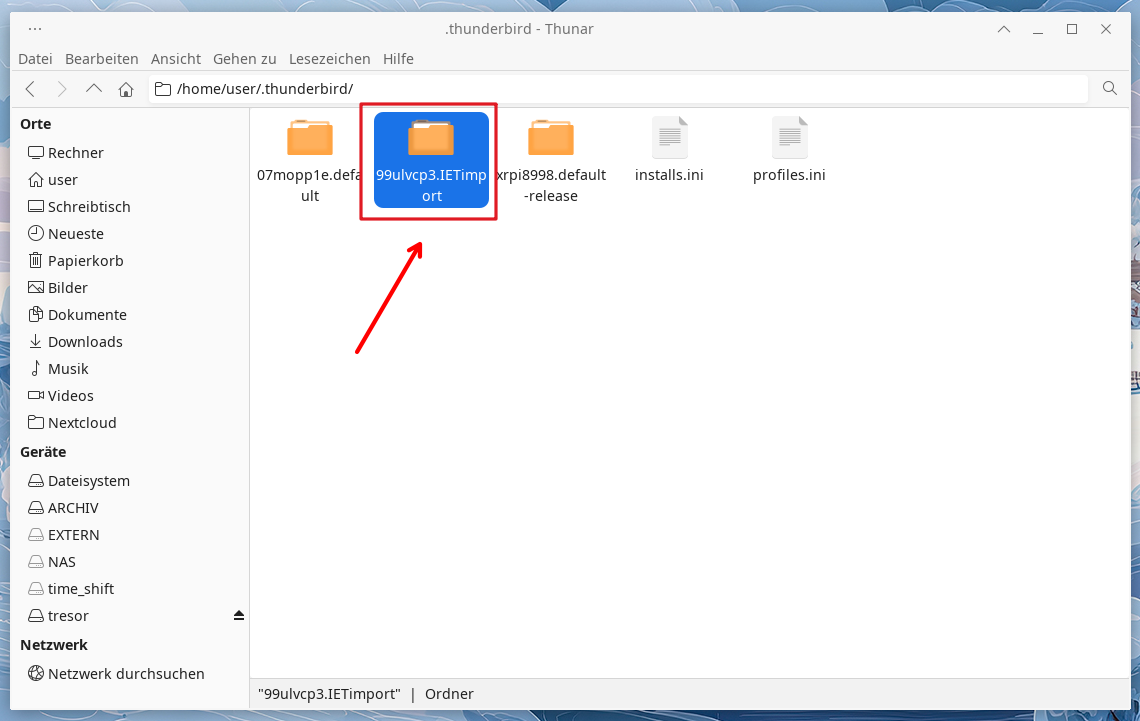Go to Downloads in the sidebar

85,341
